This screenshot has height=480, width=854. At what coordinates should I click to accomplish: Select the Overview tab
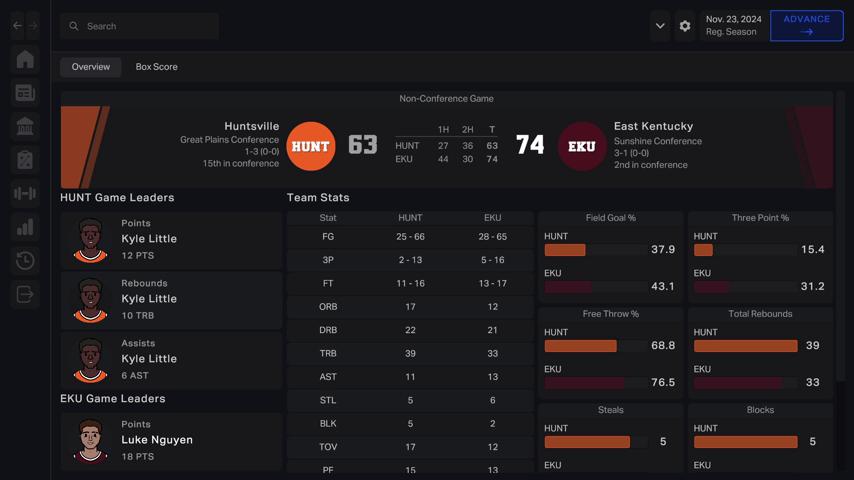click(91, 67)
